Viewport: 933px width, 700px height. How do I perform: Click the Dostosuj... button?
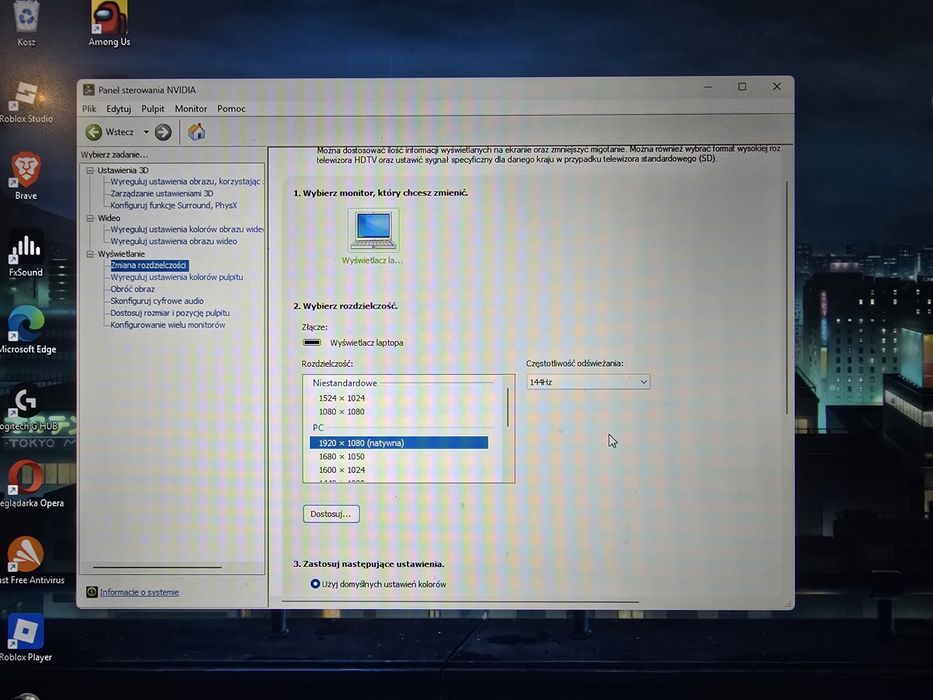331,514
